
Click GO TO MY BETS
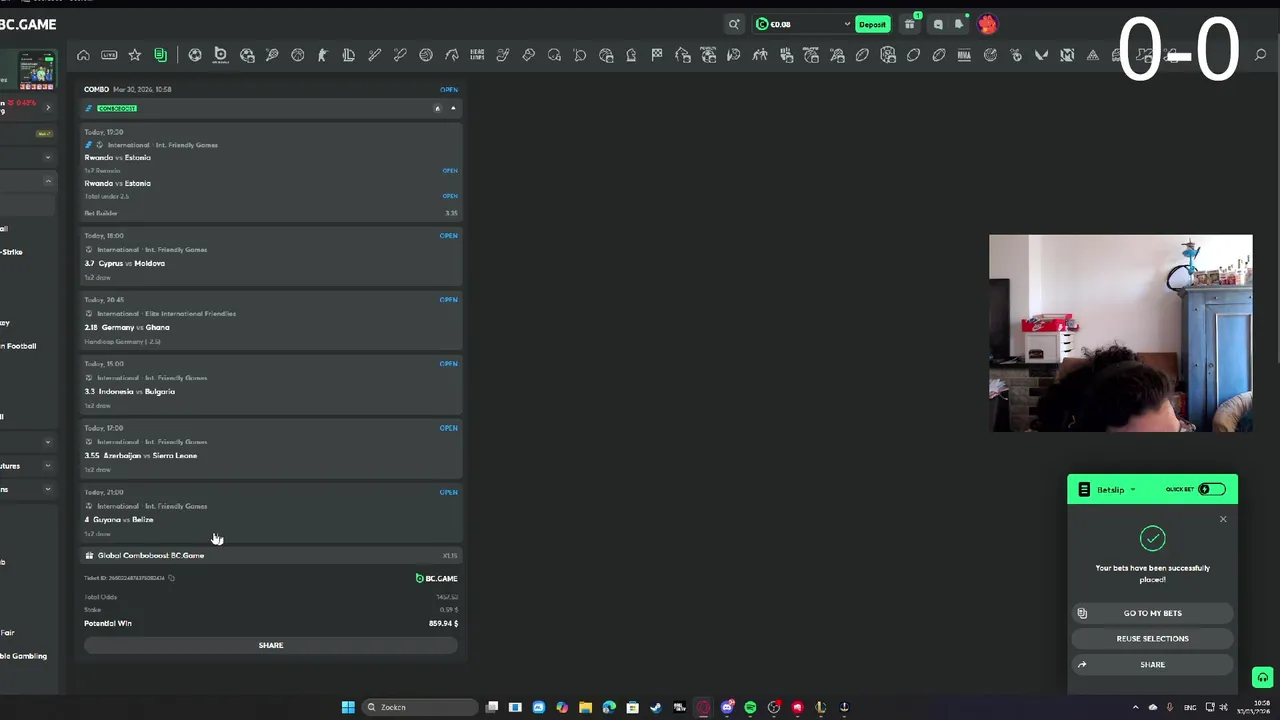pos(1152,613)
